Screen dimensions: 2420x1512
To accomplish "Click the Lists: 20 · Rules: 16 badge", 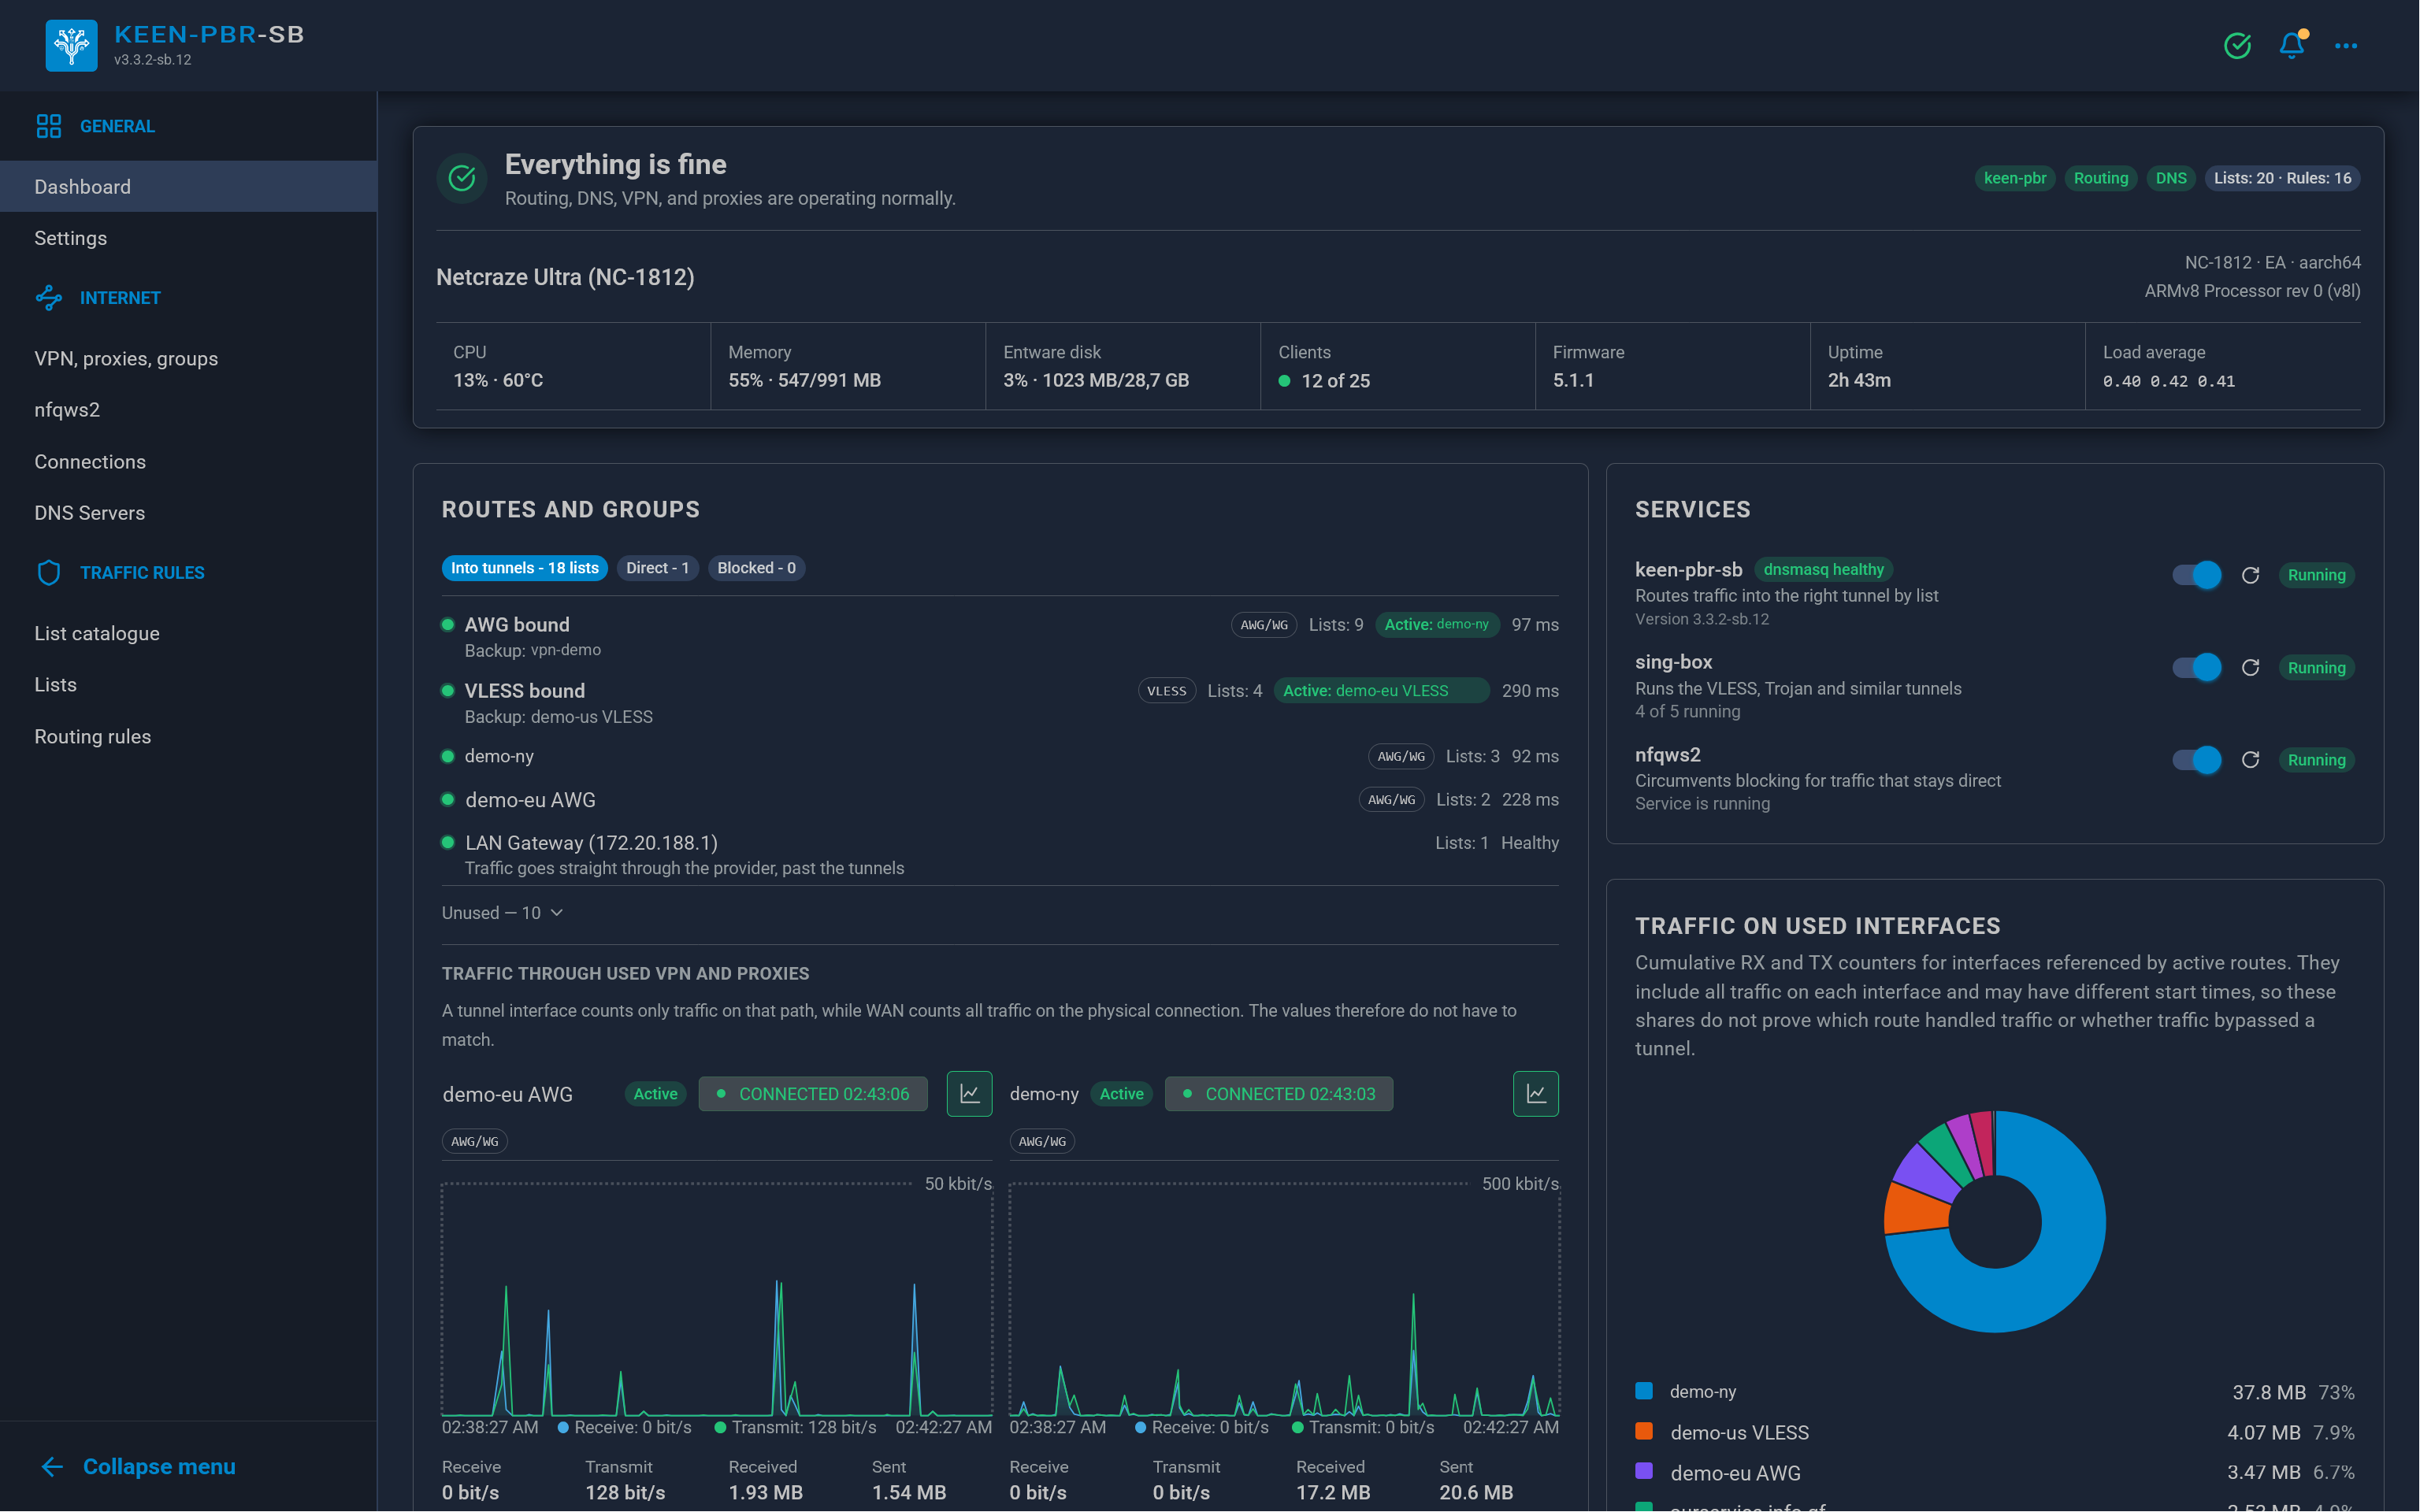I will tap(2282, 178).
